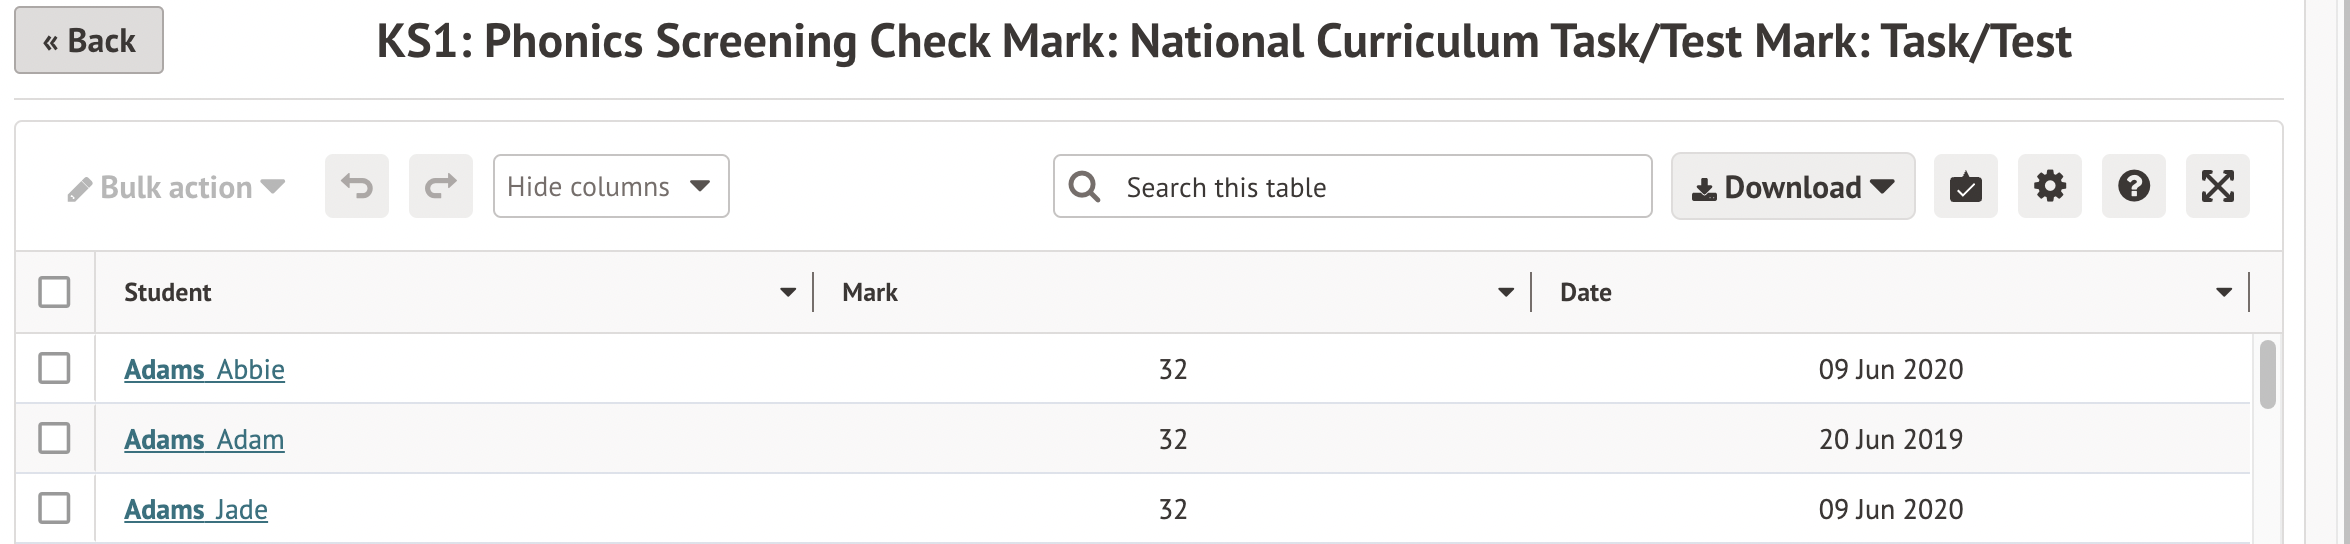The image size is (2350, 544).
Task: Open the Student column sort arrow
Action: point(788,293)
